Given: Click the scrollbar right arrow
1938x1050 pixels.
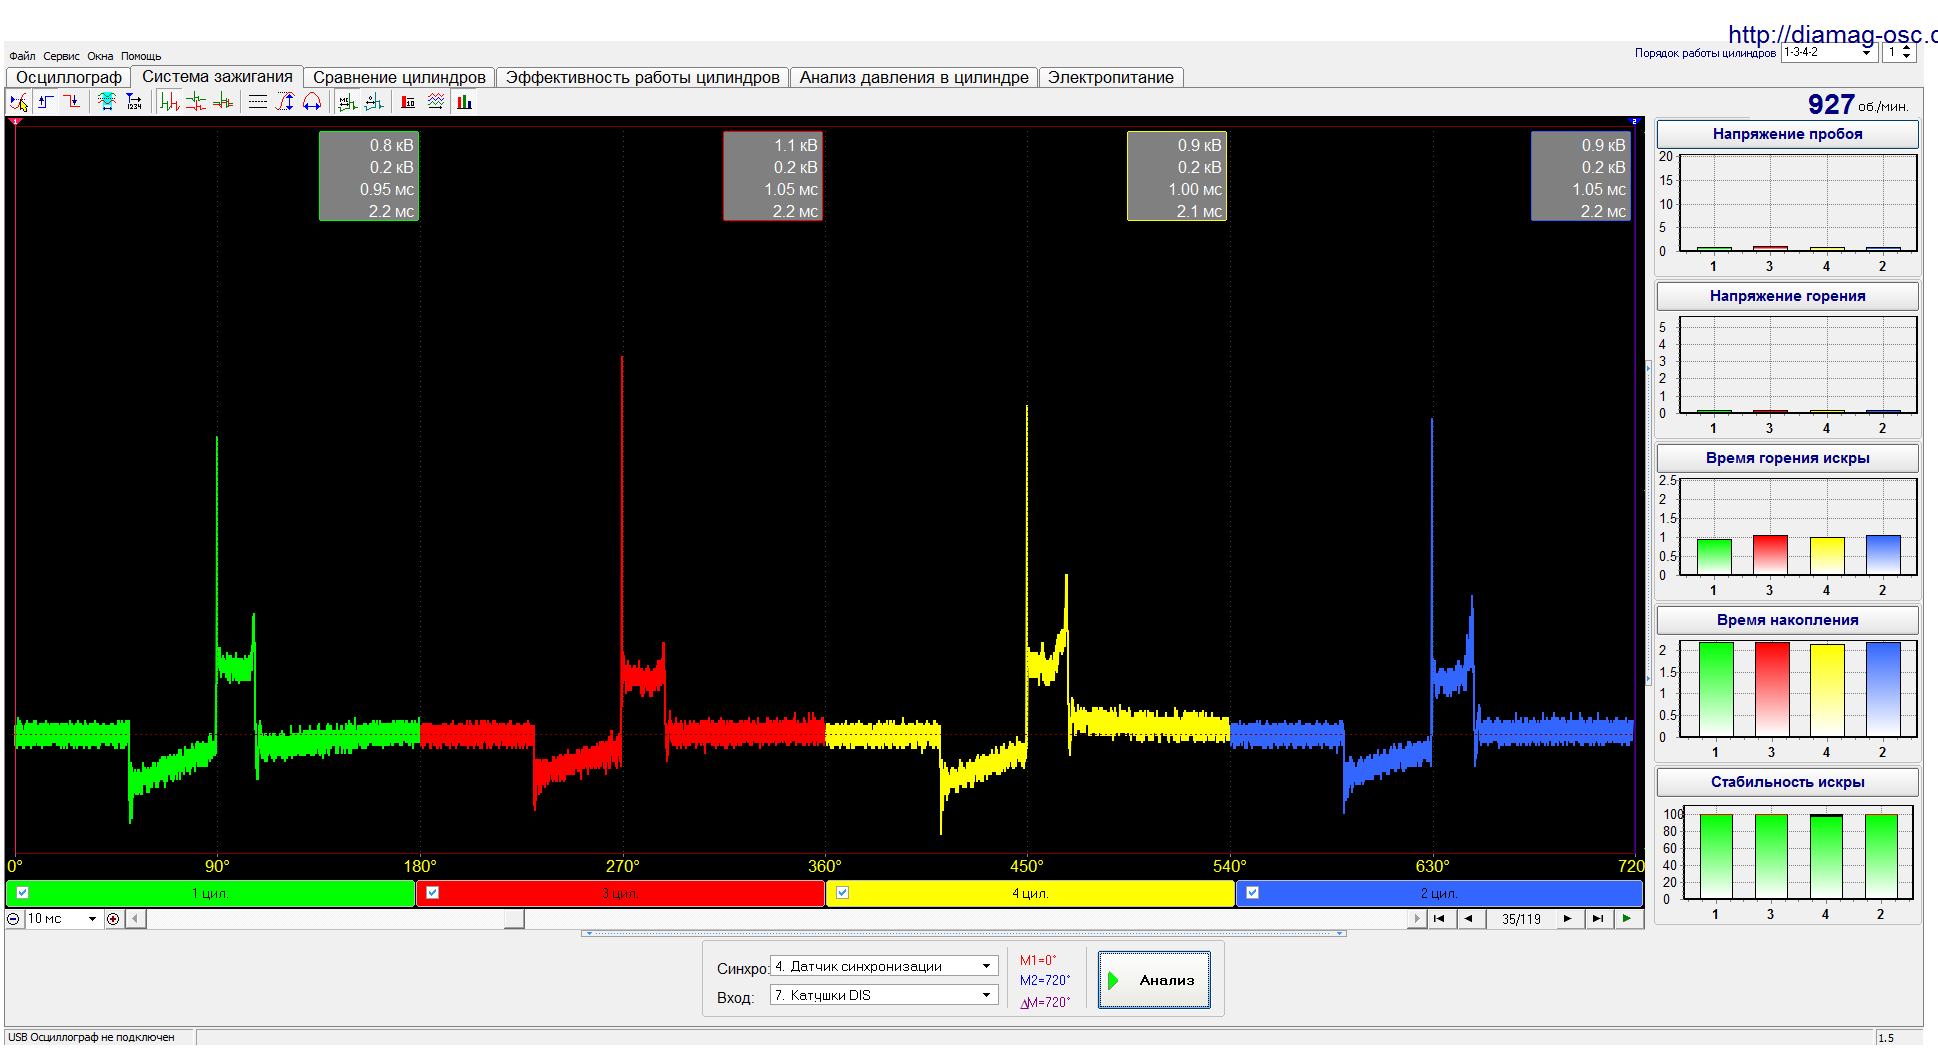Looking at the screenshot, I should point(1416,919).
